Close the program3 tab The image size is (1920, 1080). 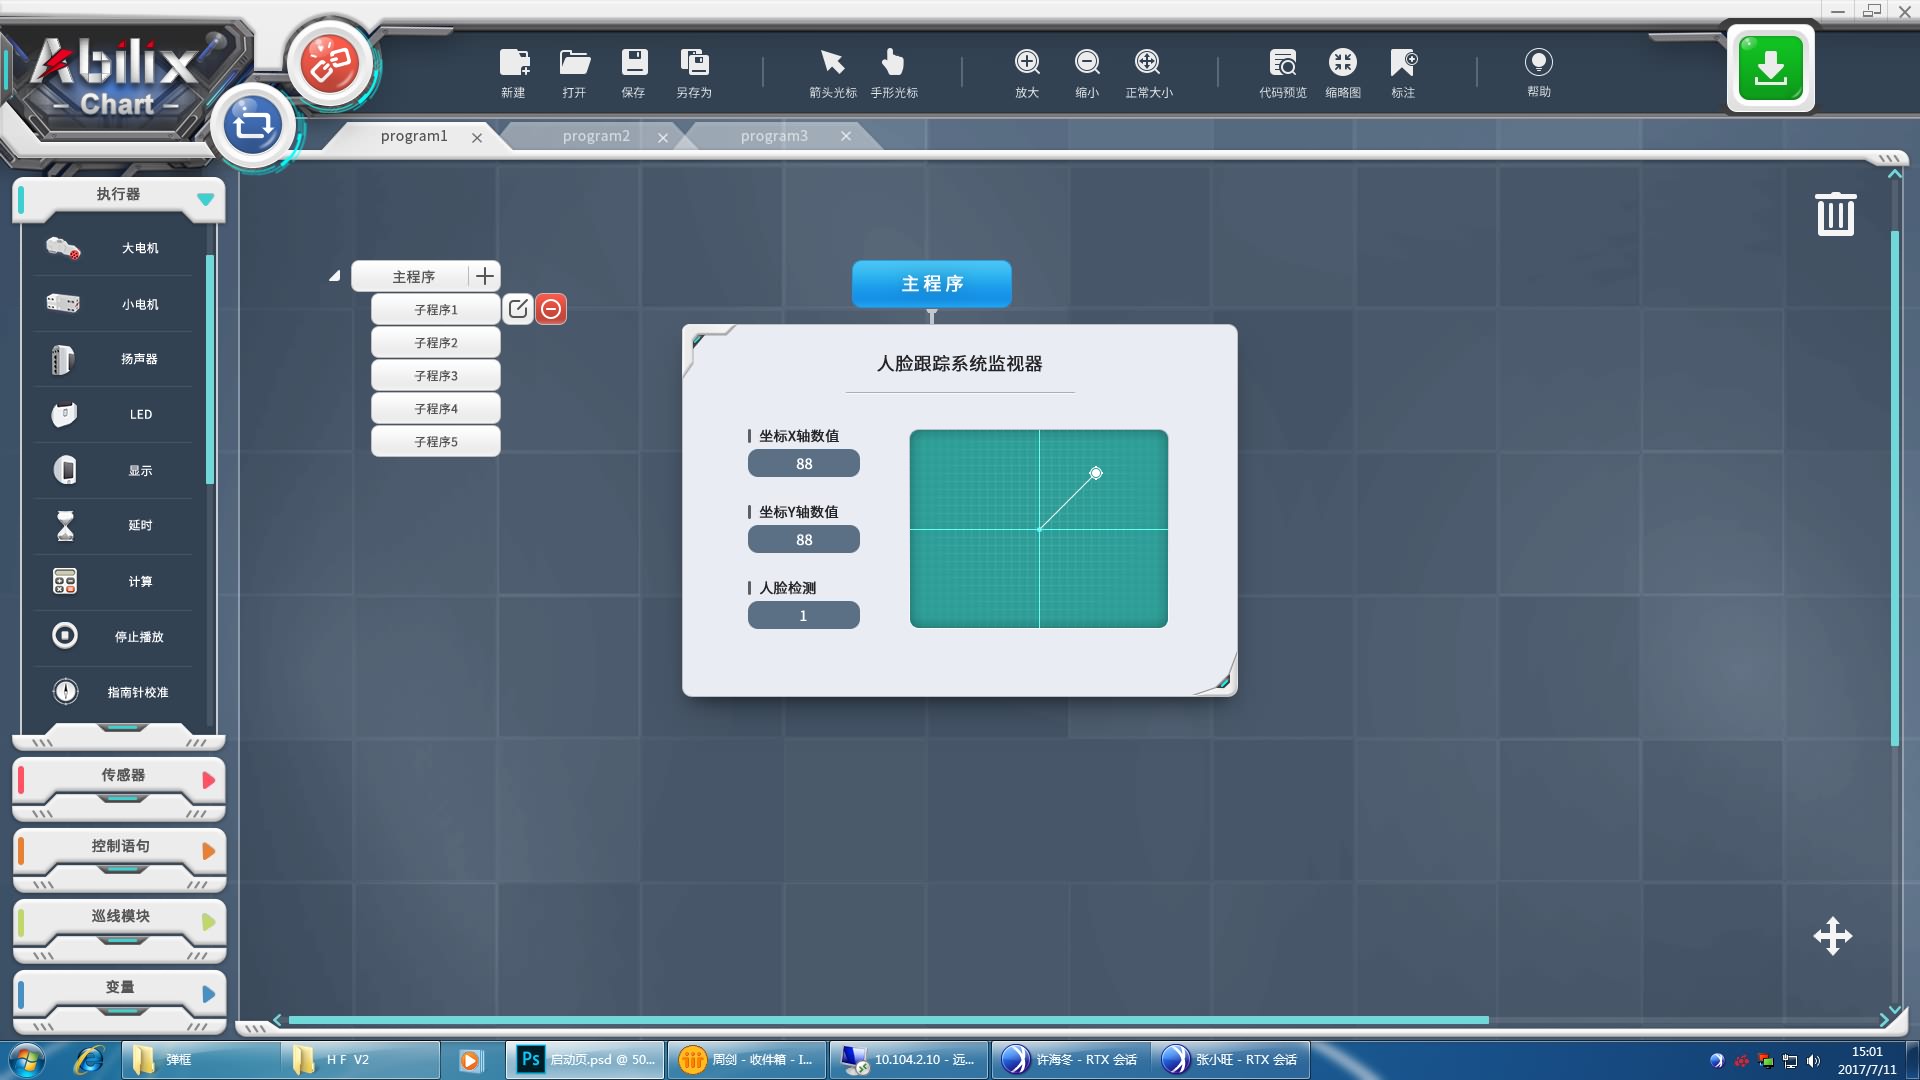(x=846, y=136)
